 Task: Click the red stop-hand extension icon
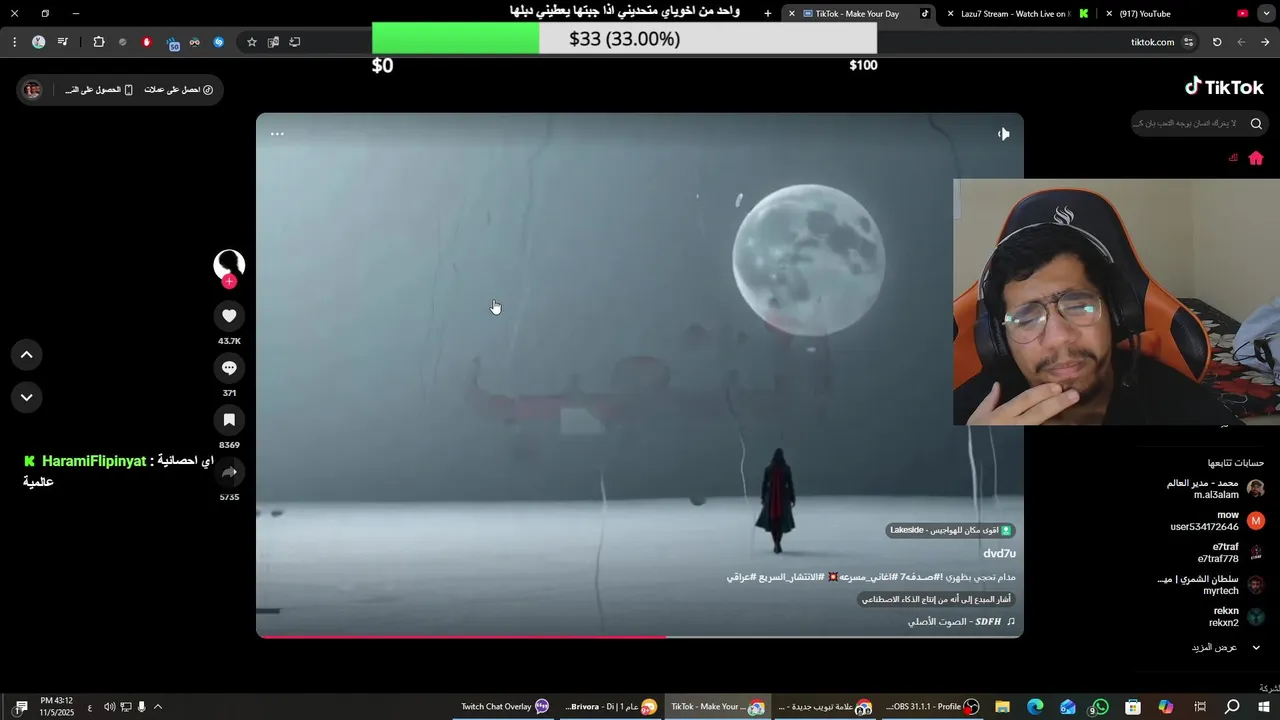click(147, 42)
